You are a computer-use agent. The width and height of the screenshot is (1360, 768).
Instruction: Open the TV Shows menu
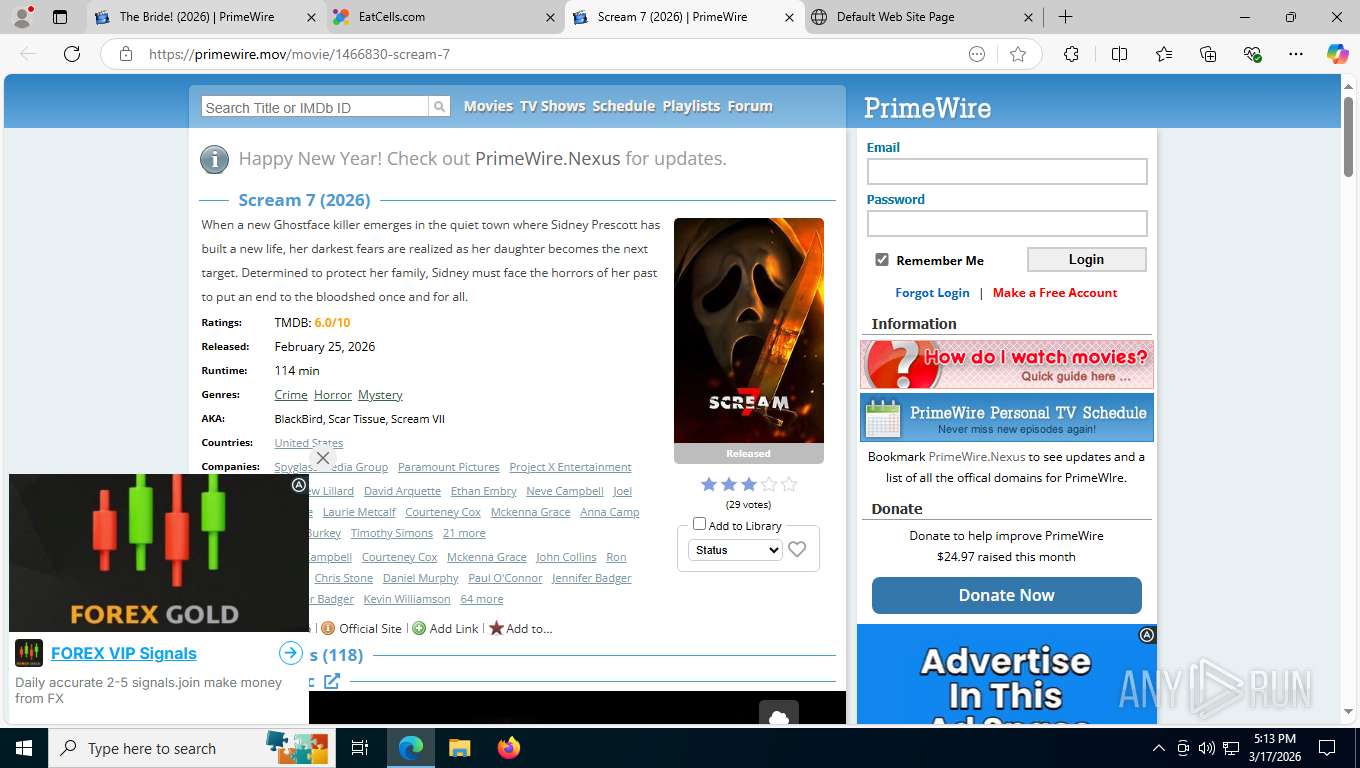[x=552, y=106]
